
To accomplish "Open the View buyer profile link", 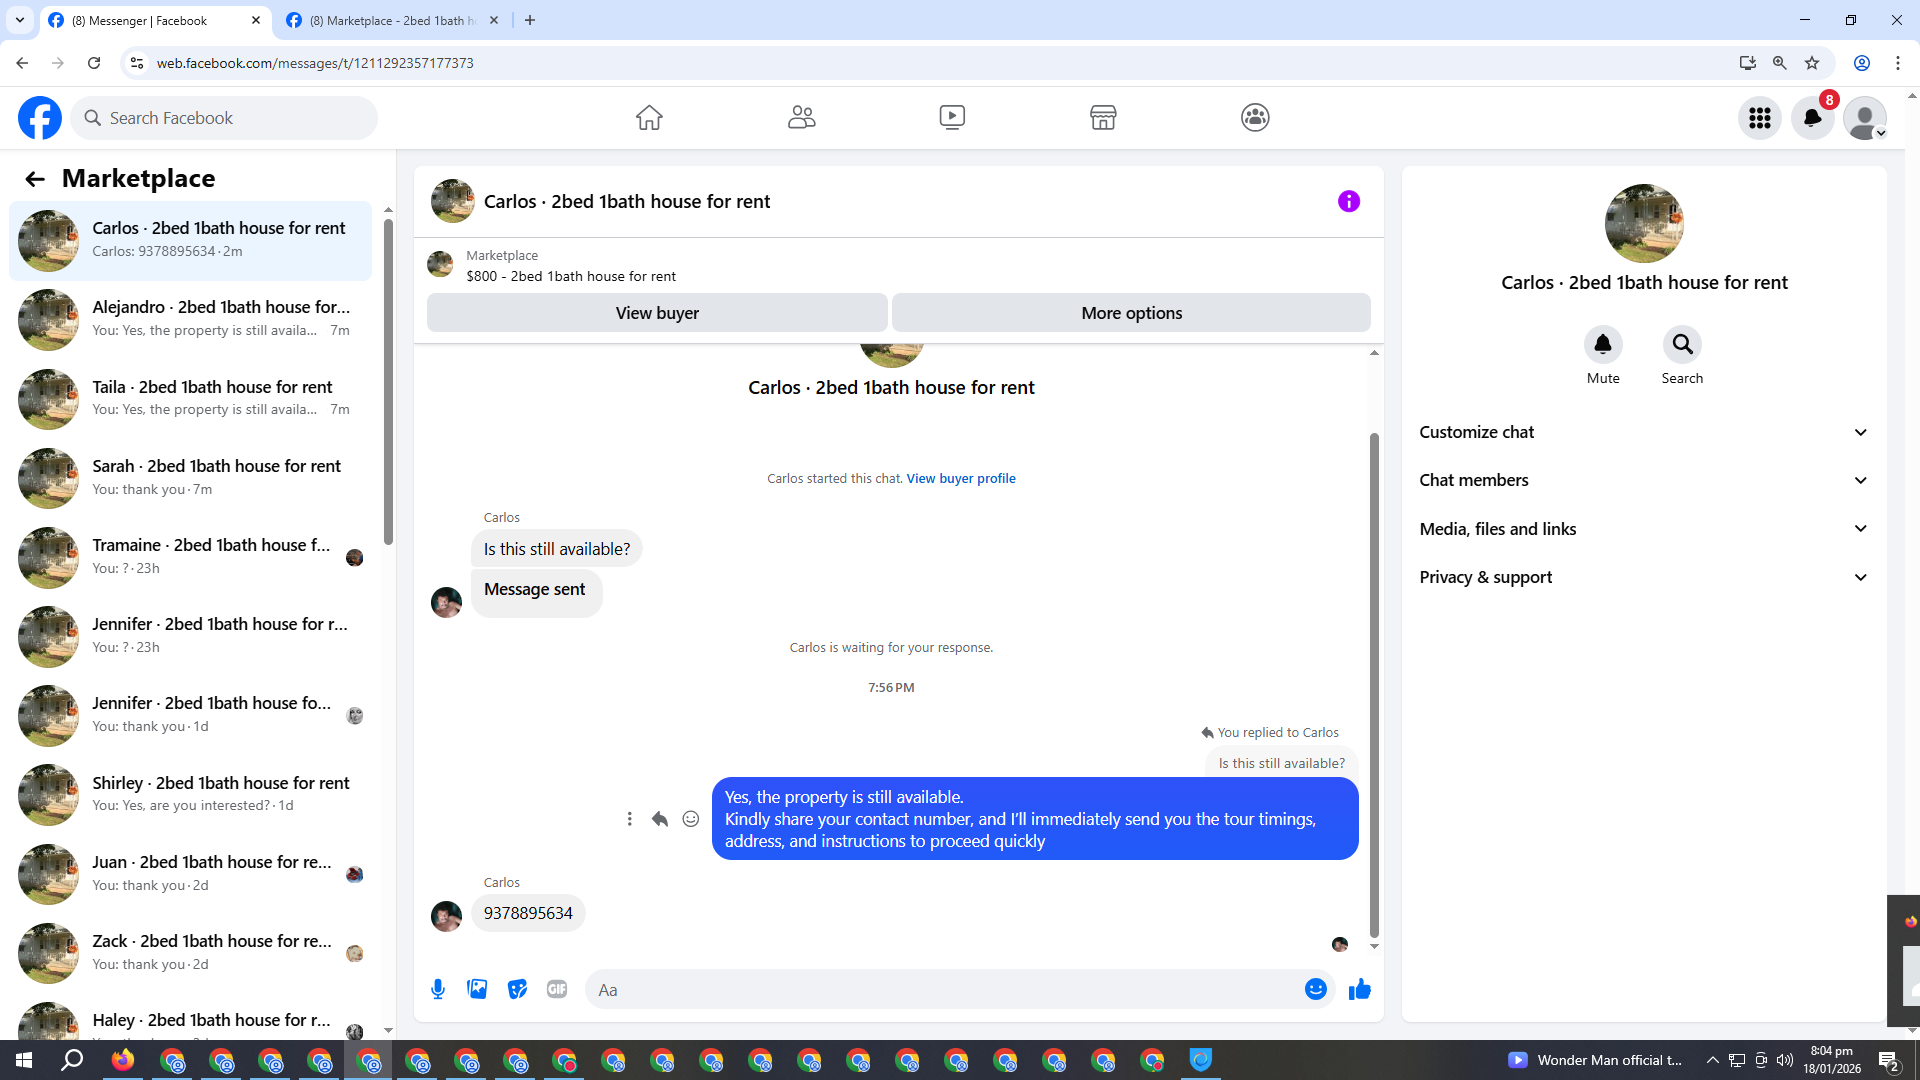I will tap(960, 478).
